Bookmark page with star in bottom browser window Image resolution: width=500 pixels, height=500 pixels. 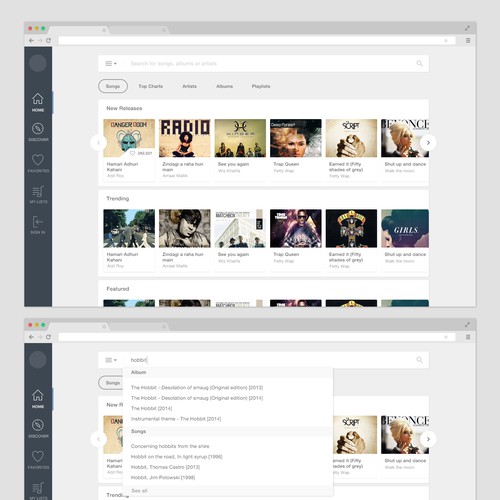tap(446, 337)
